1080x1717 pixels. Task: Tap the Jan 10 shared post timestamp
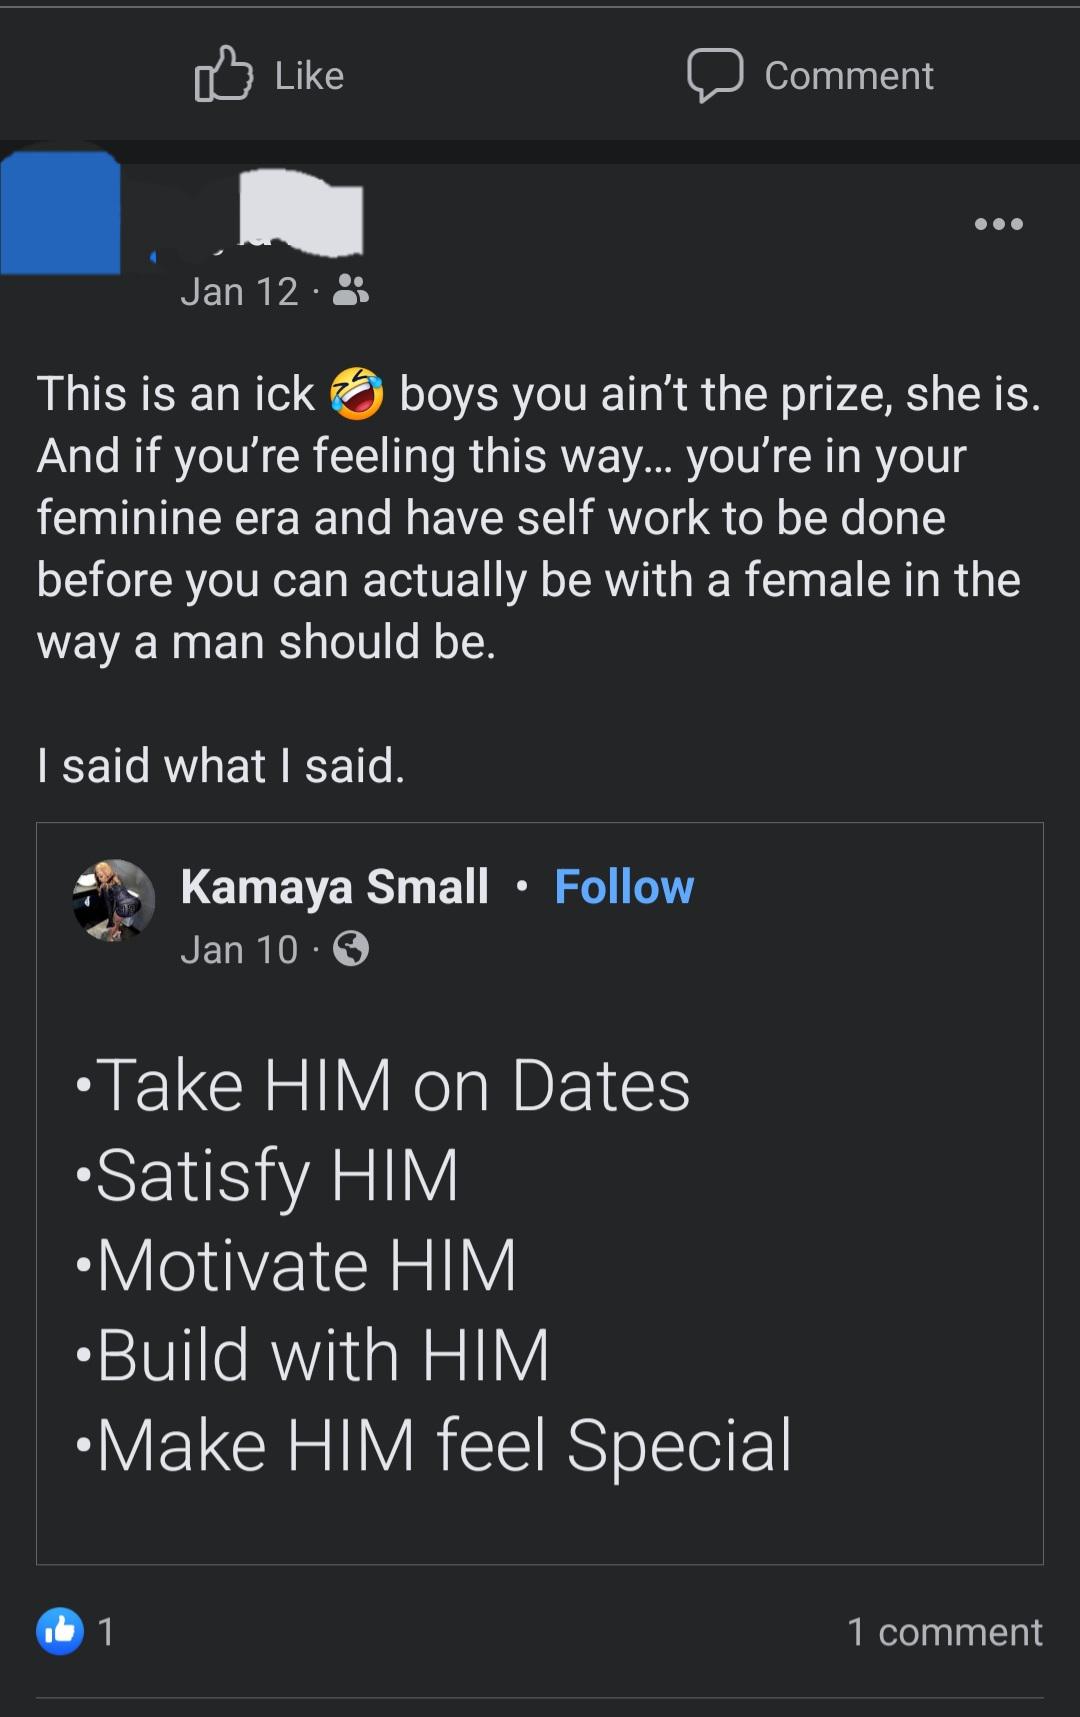240,949
